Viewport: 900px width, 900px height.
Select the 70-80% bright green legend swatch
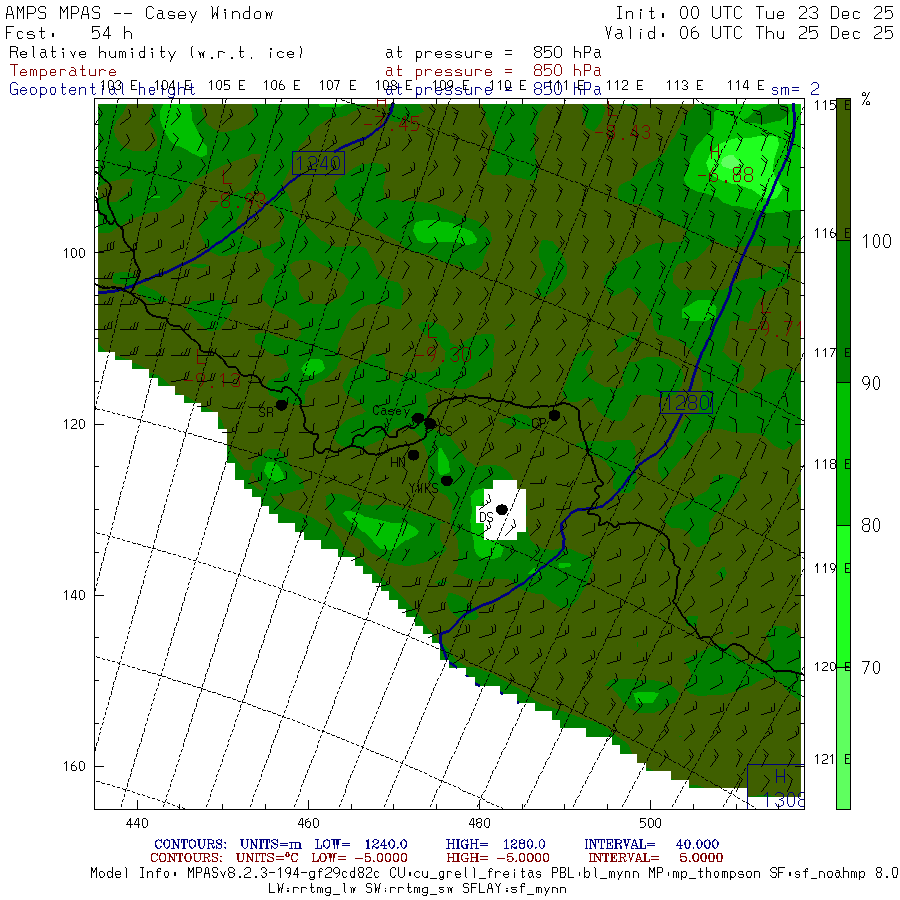pos(843,596)
